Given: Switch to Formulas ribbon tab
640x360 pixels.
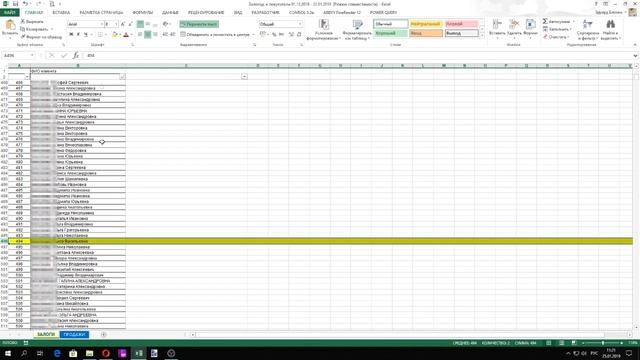Looking at the screenshot, I should click(142, 13).
